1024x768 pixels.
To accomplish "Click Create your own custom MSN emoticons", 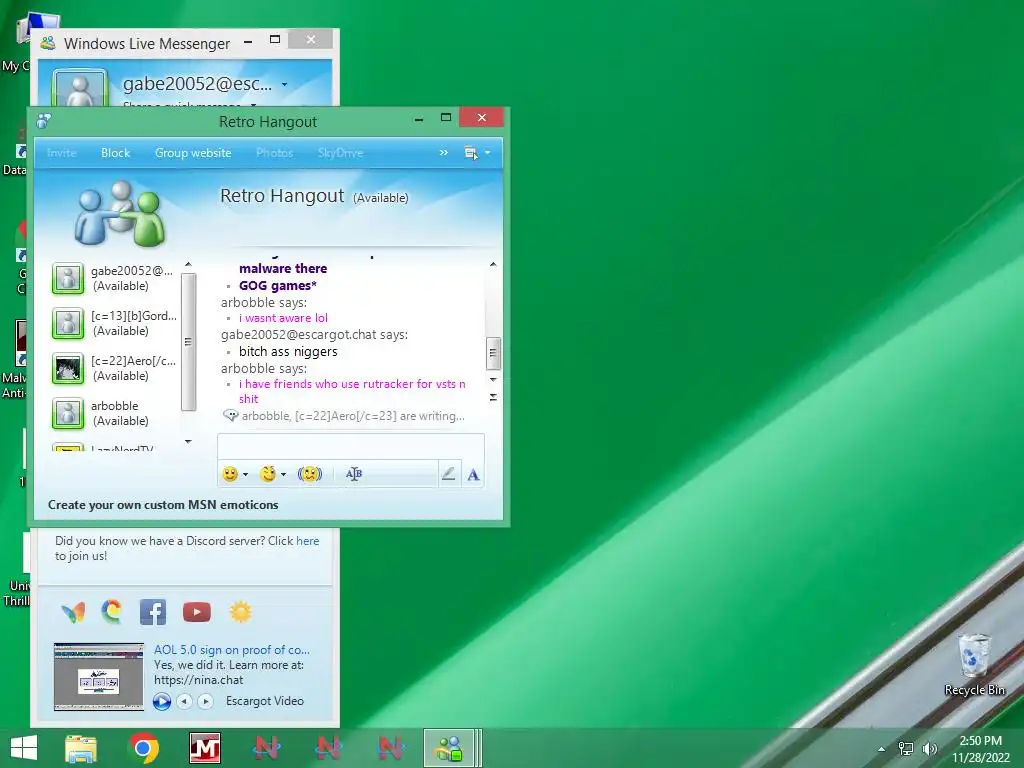I will pyautogui.click(x=163, y=505).
